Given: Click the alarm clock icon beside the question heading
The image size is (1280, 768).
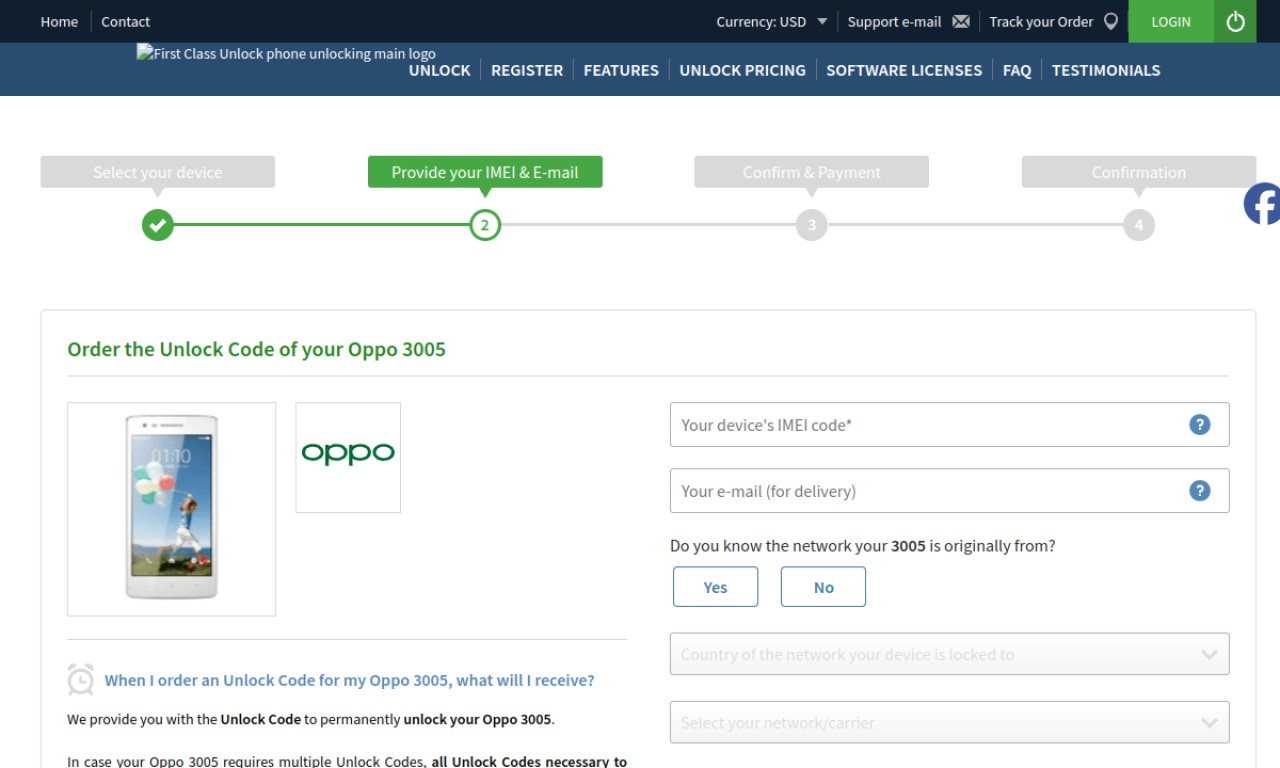Looking at the screenshot, I should (x=81, y=679).
